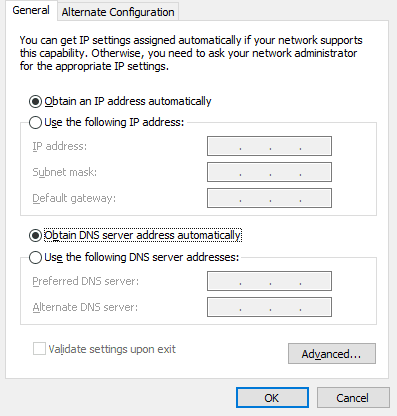Confirm the dialog with OK
397x416 pixels.
click(272, 398)
